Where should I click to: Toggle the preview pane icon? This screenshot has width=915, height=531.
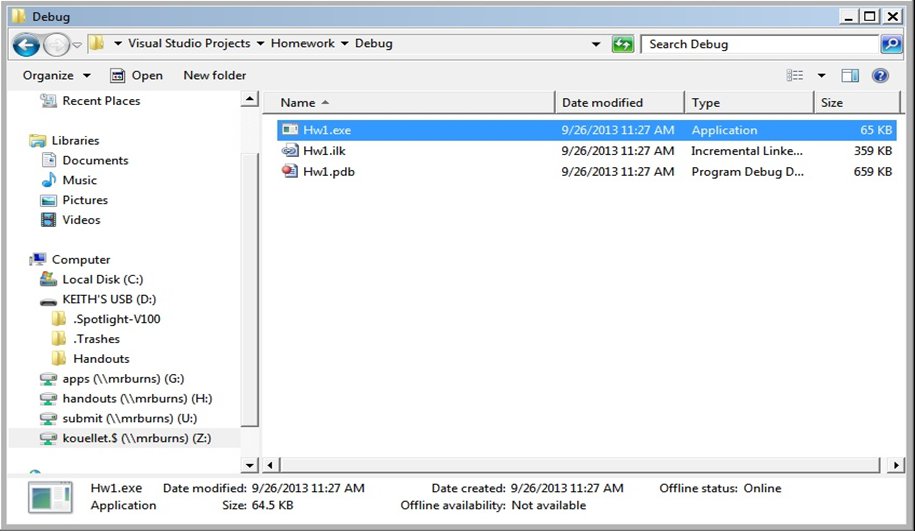850,75
